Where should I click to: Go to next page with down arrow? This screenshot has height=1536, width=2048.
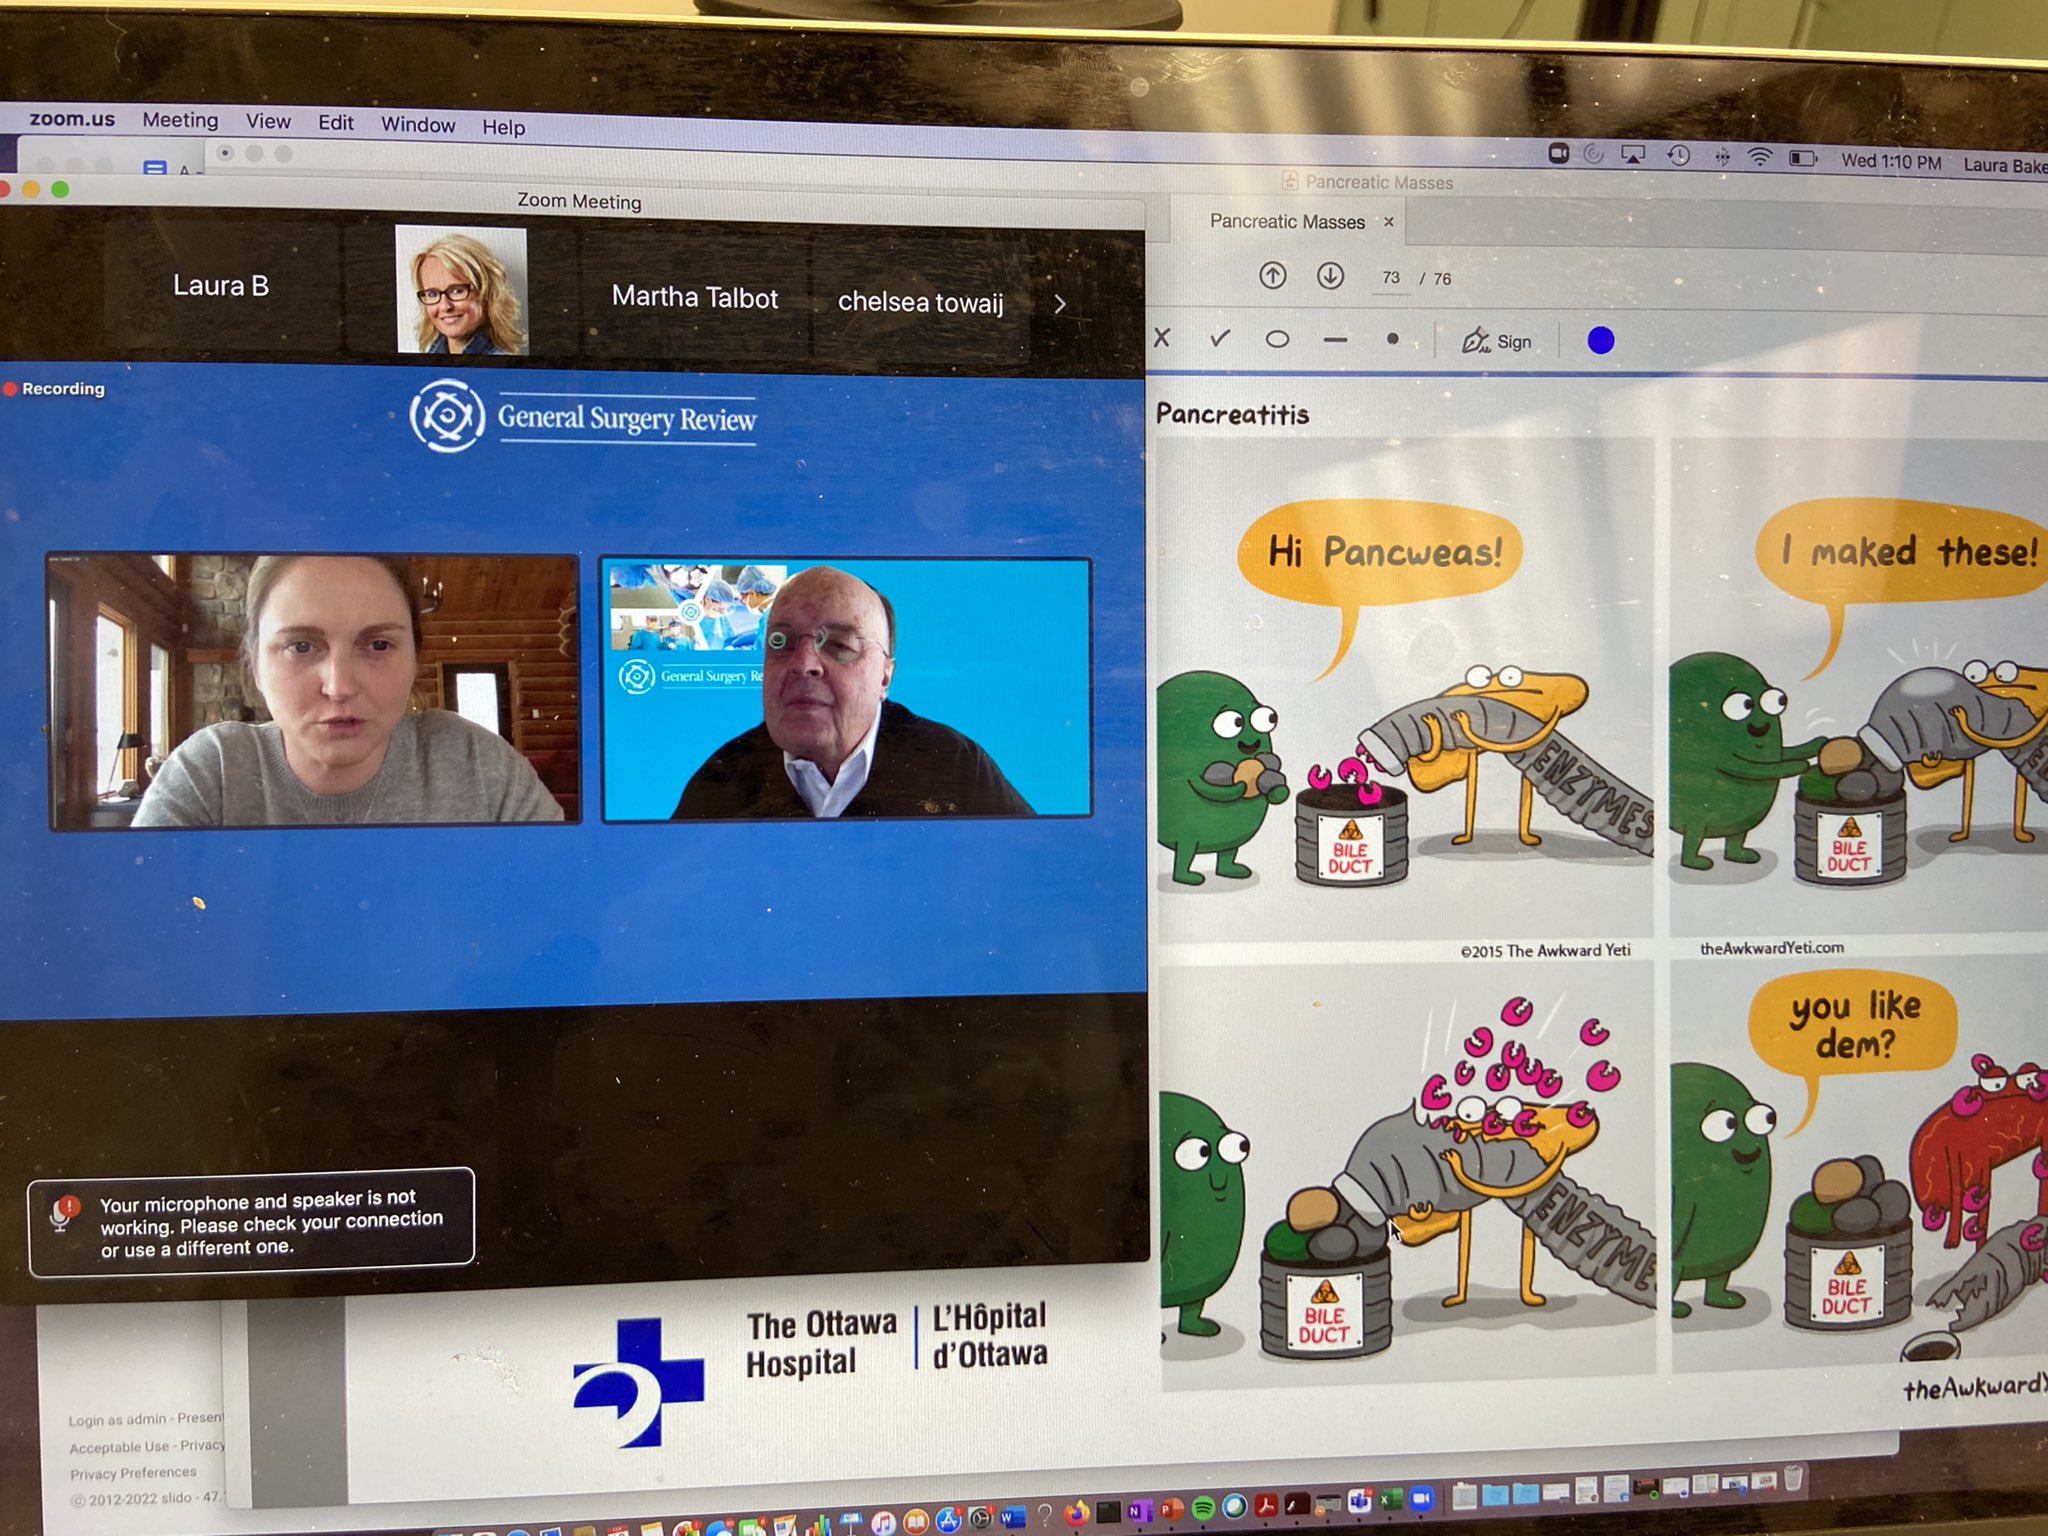pyautogui.click(x=1330, y=276)
